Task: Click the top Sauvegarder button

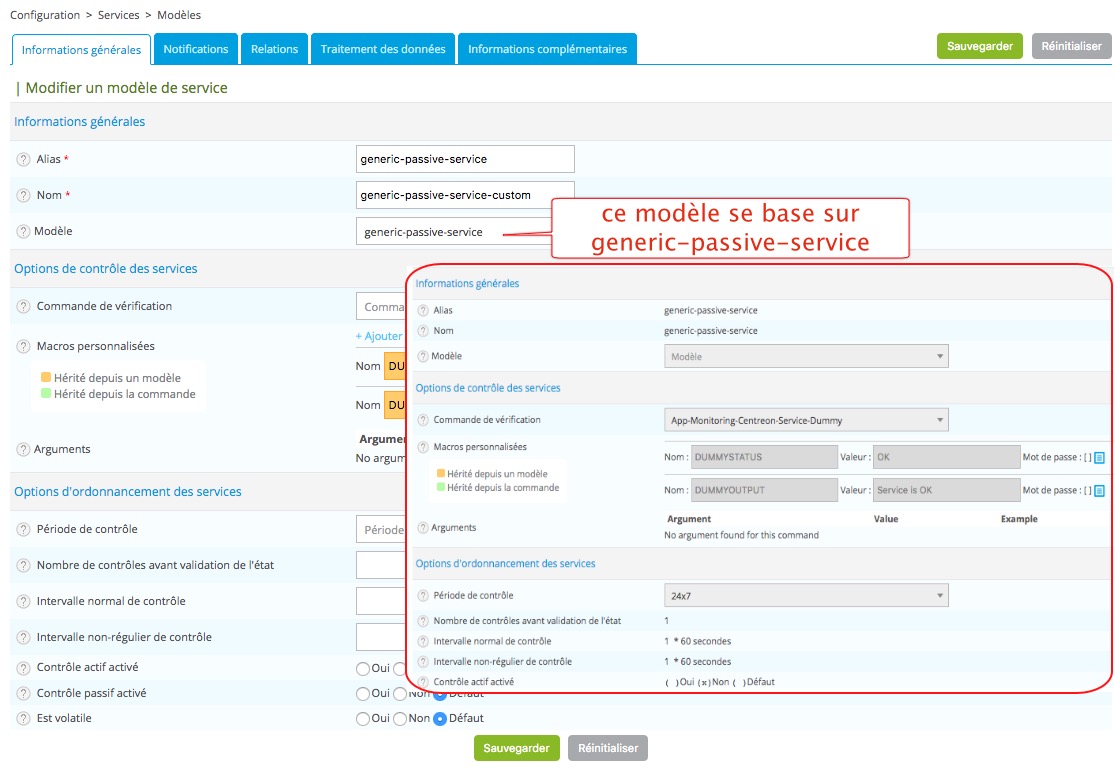Action: pyautogui.click(x=980, y=46)
